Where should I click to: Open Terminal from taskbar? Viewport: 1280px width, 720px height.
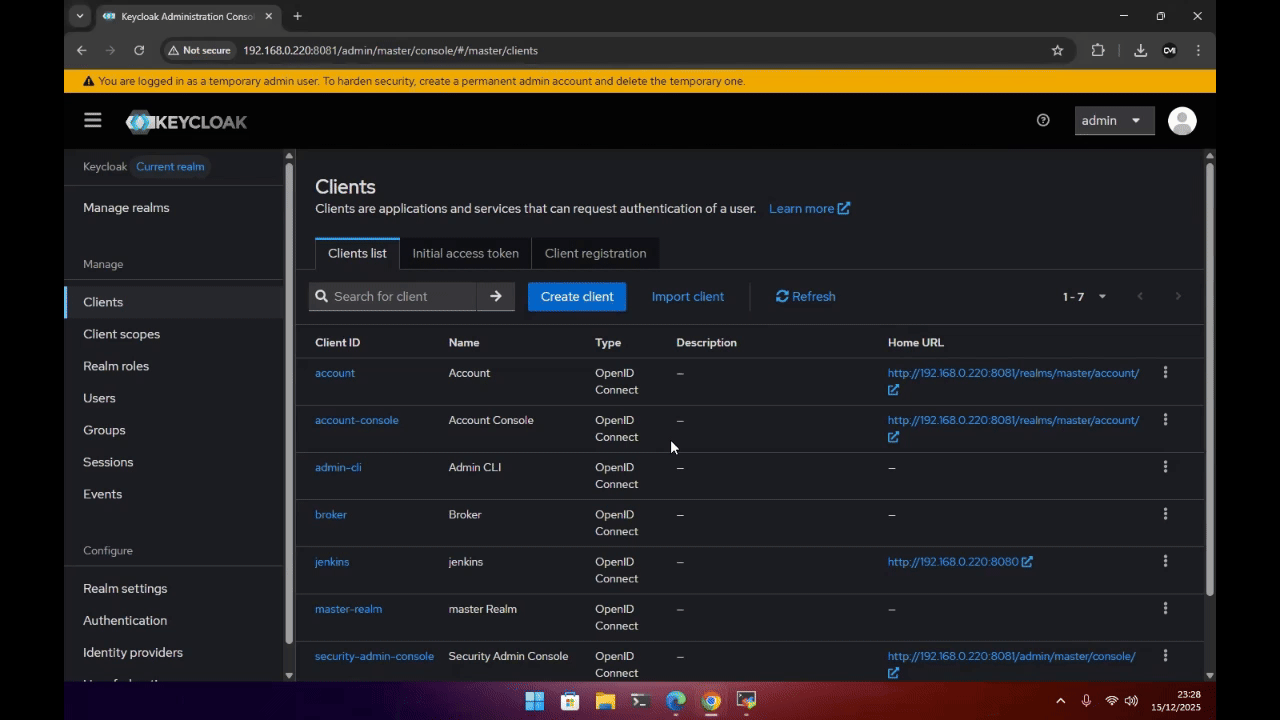coord(640,701)
